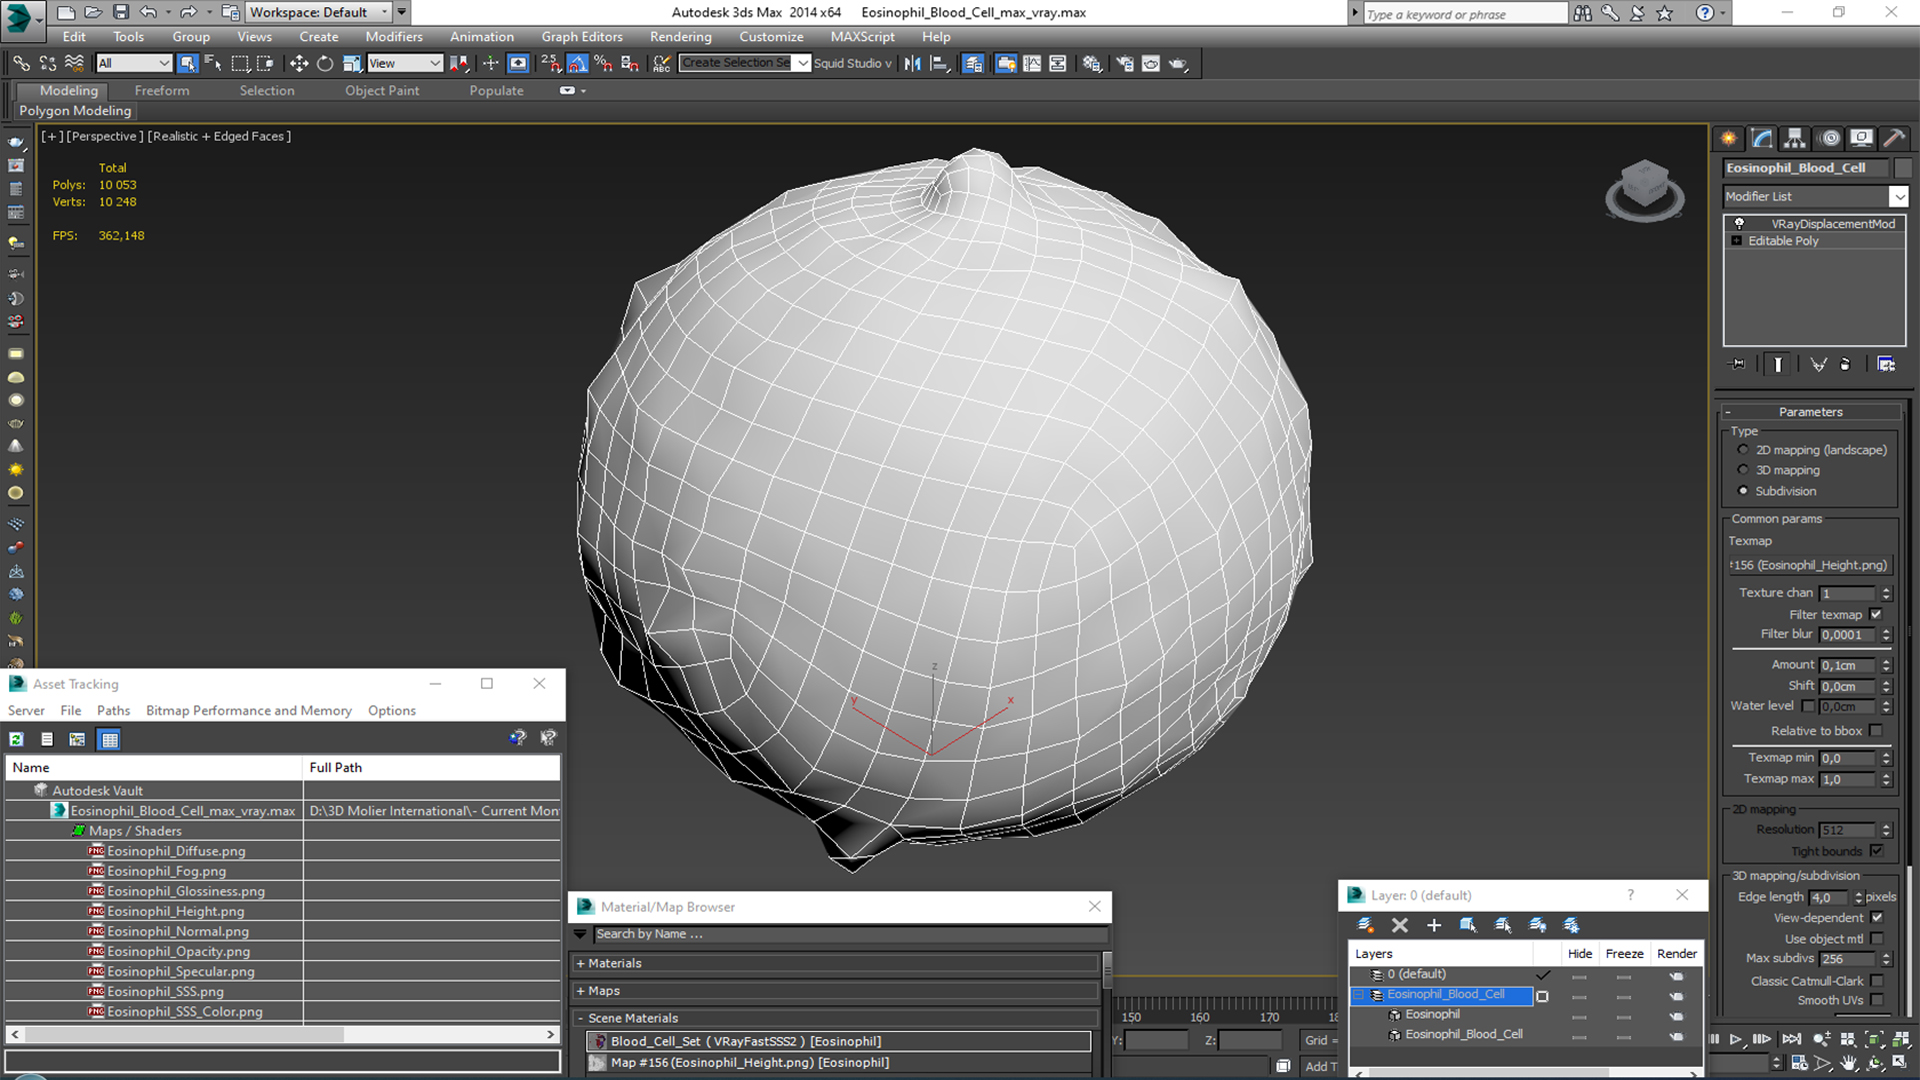1920x1080 pixels.
Task: Enable the Smooth UVs checkbox
Action: [1877, 1000]
